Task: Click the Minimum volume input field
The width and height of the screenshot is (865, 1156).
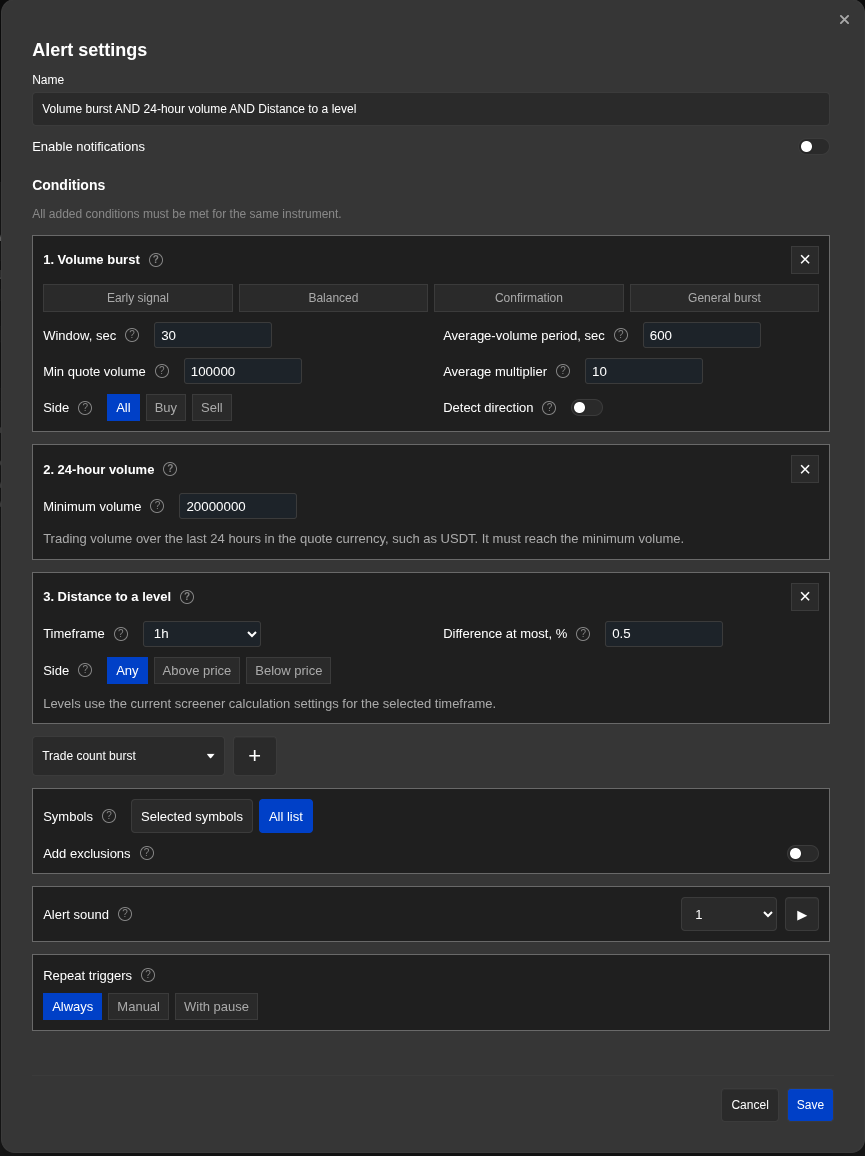Action: coord(237,506)
